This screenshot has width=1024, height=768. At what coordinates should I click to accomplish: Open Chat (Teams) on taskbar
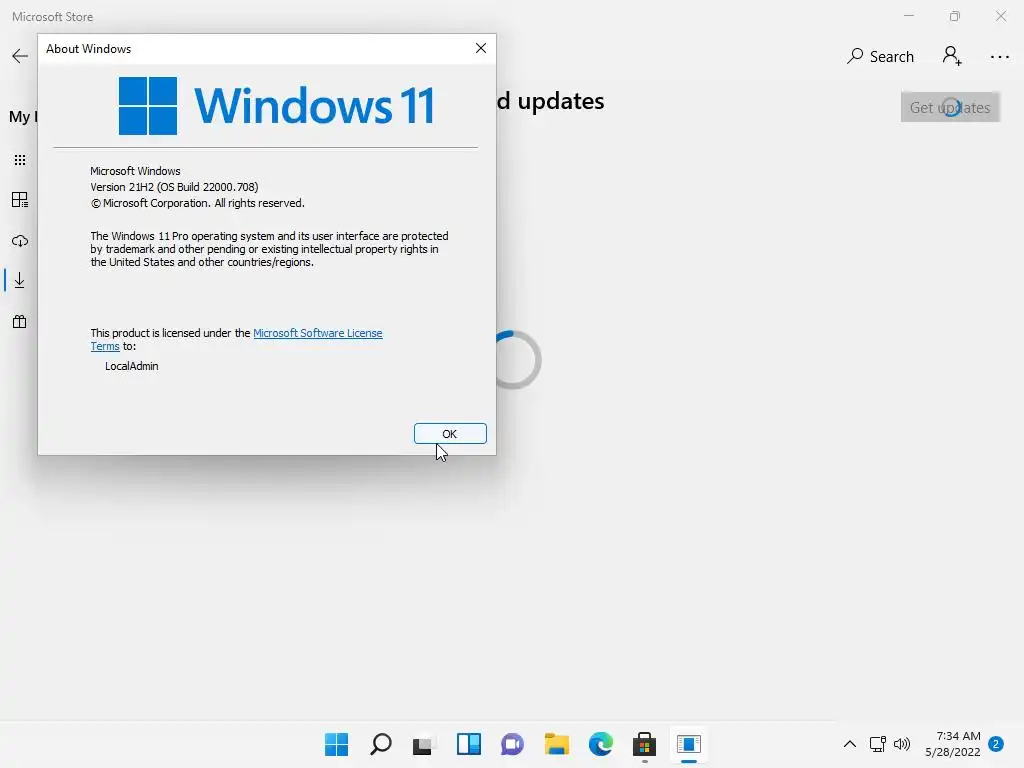tap(513, 744)
